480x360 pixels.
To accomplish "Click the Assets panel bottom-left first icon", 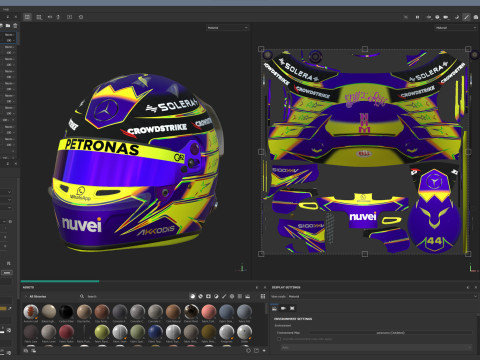I will click(26, 350).
